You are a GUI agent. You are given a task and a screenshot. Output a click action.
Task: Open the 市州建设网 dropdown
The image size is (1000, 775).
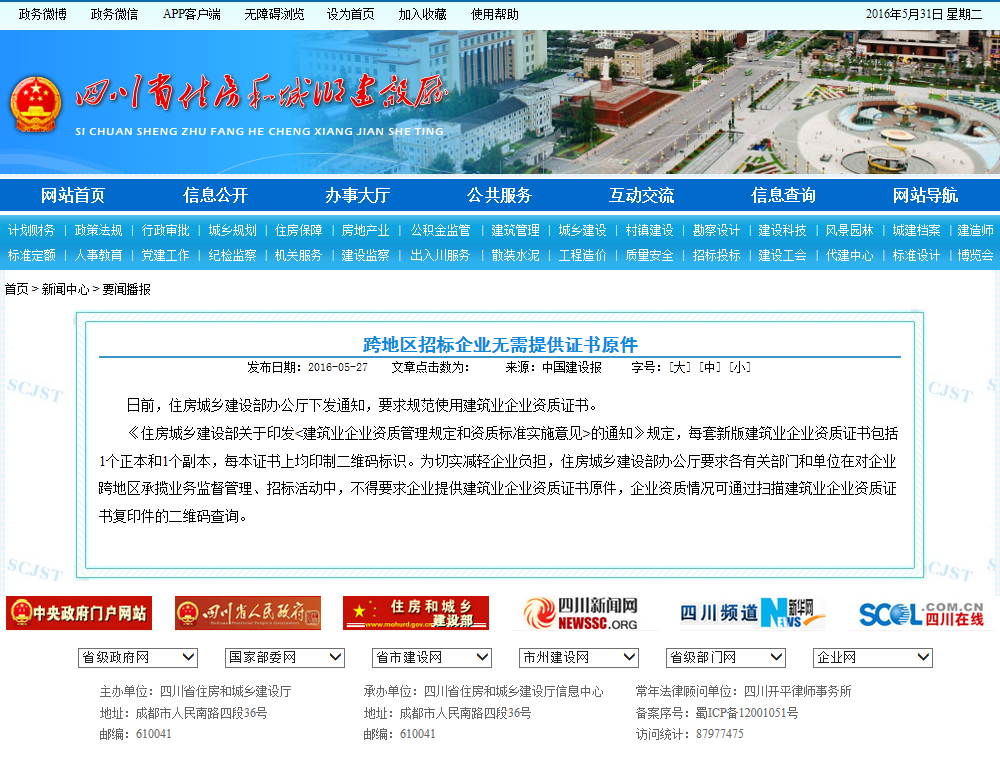(579, 657)
